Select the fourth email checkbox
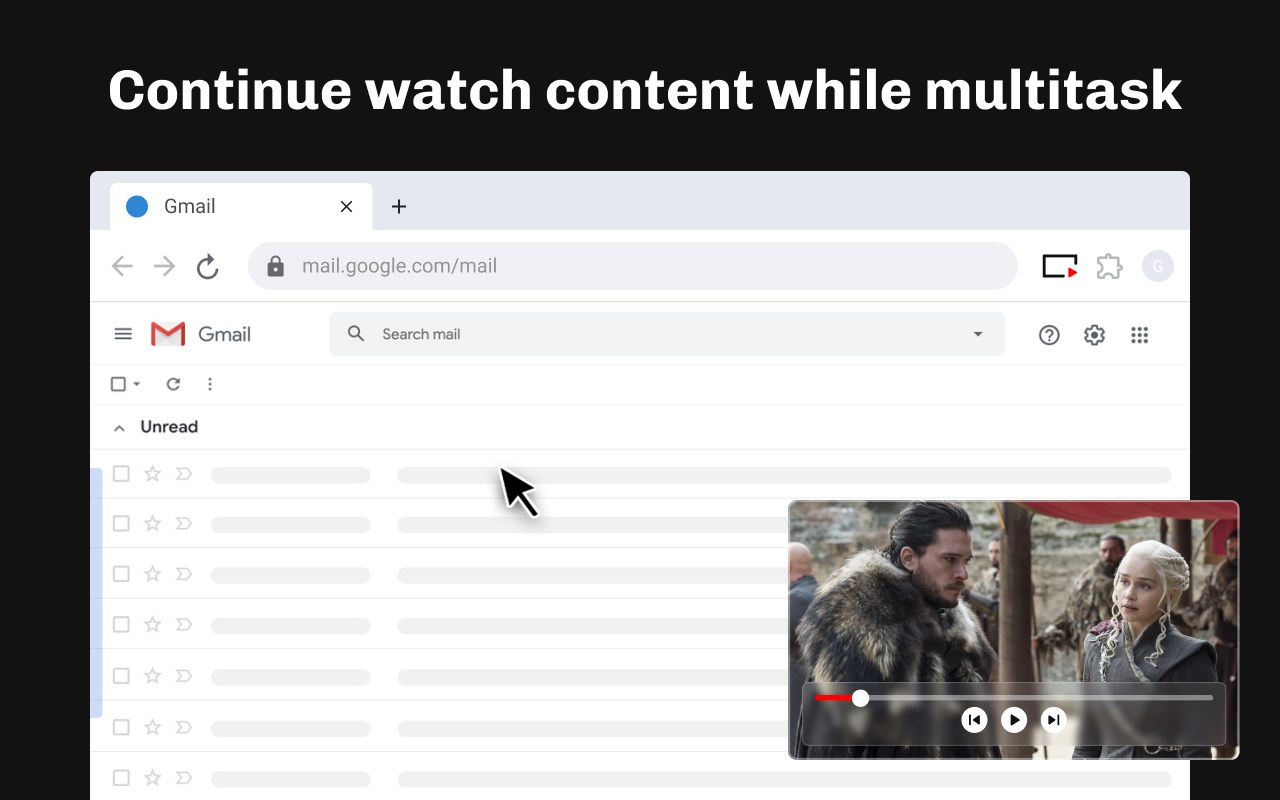The image size is (1280, 800). click(x=121, y=625)
